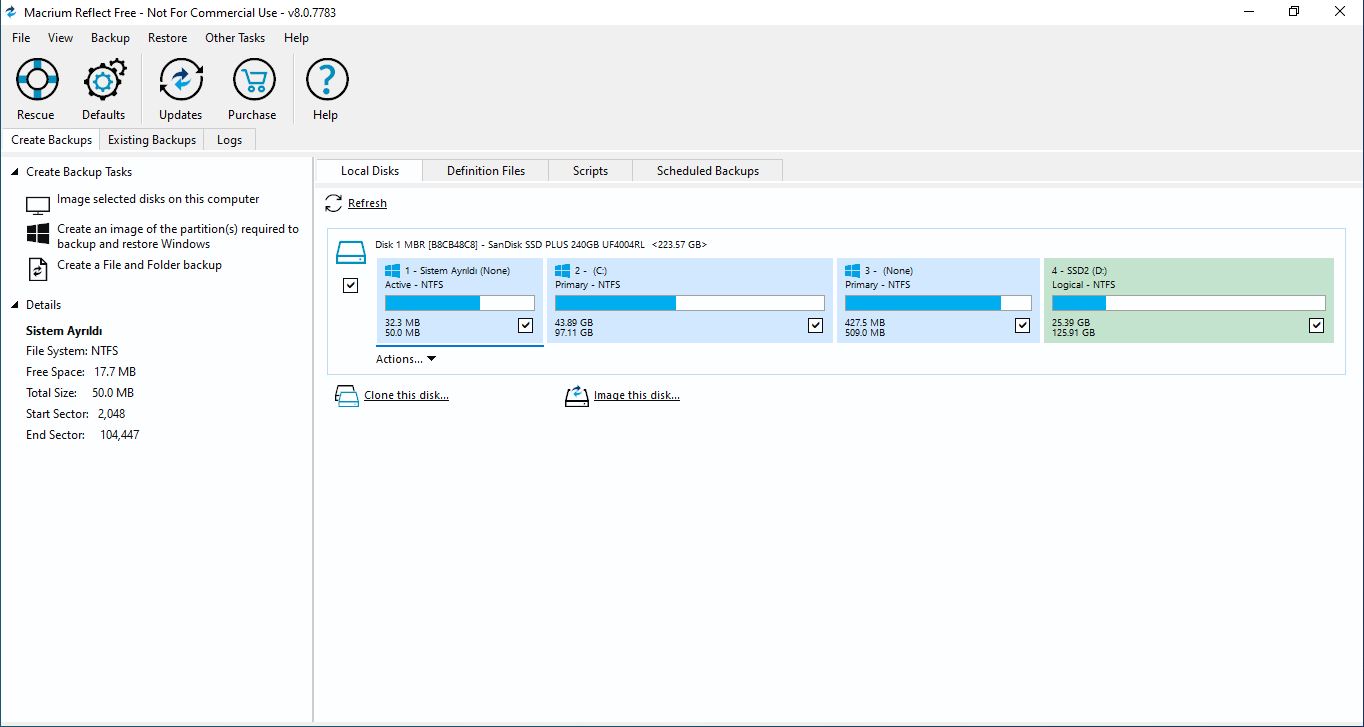Viewport: 1364px width, 727px height.
Task: Uncheck partition 1 Sistem Ayrıldı checkbox
Action: (526, 325)
